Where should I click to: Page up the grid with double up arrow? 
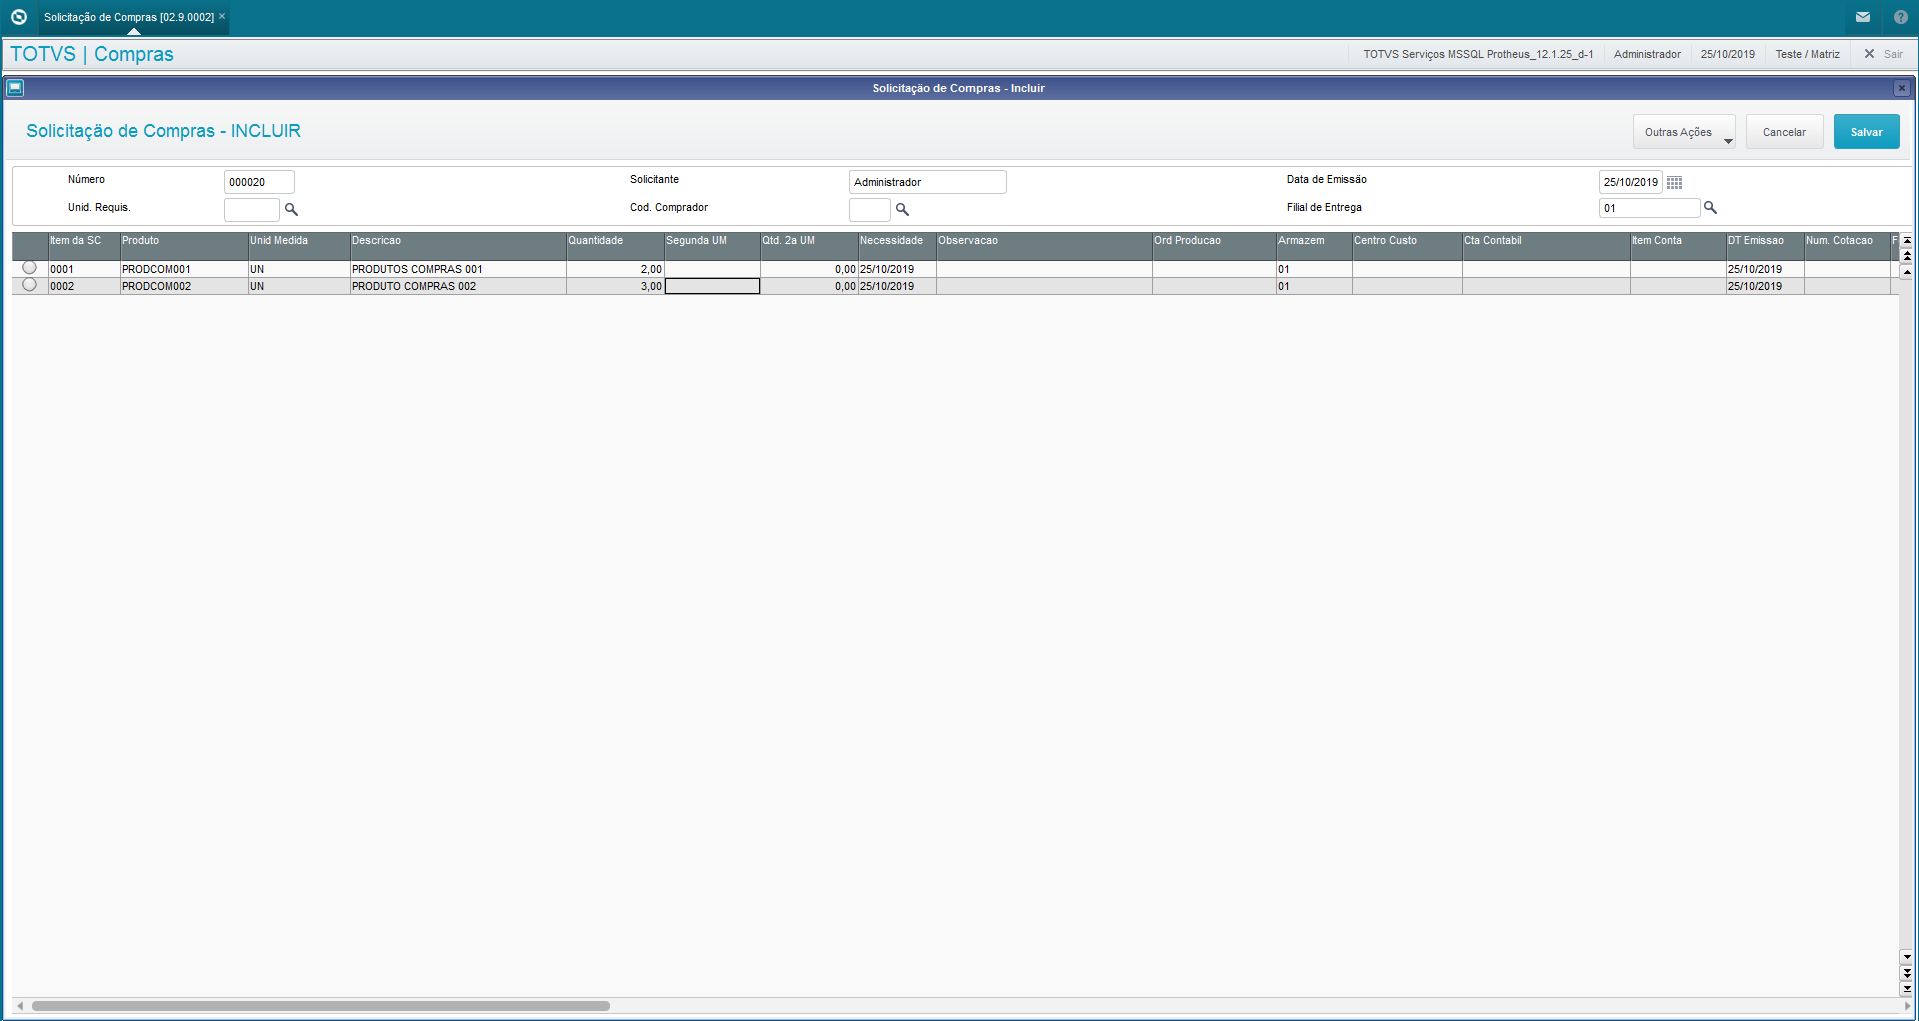pyautogui.click(x=1907, y=256)
